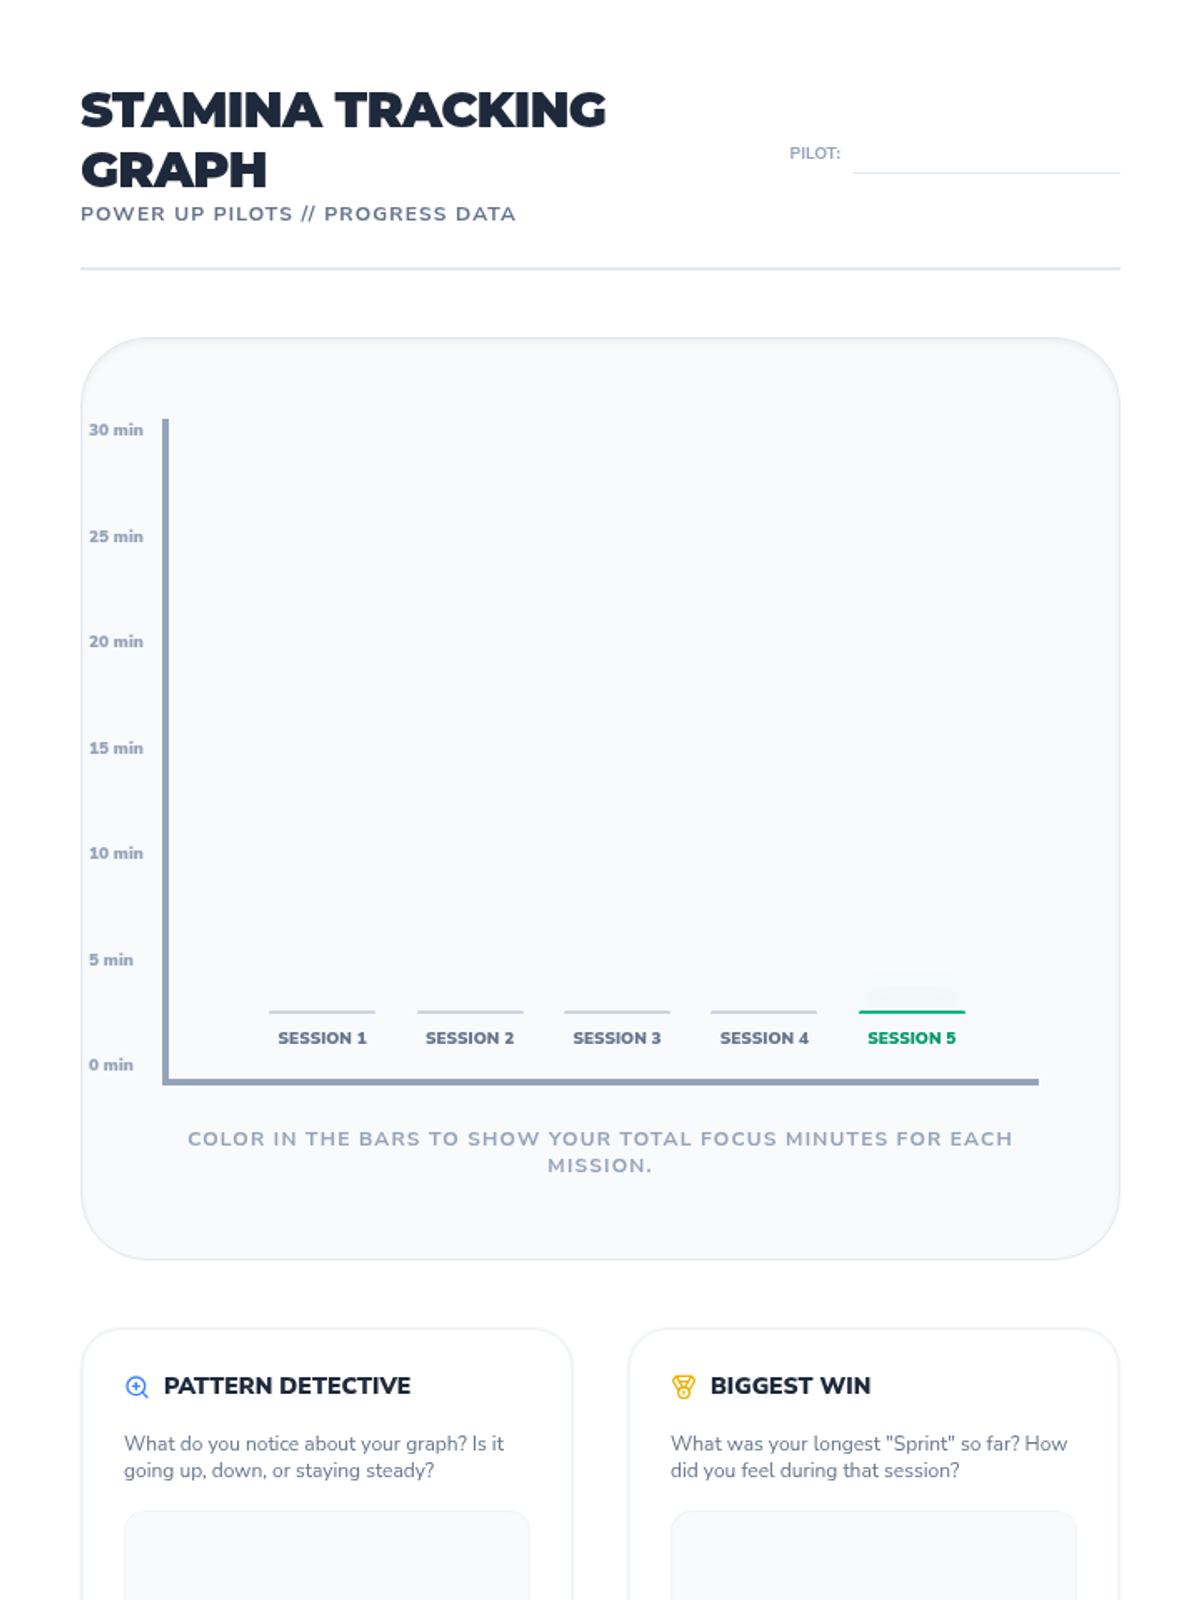
Task: Click the Pattern Detective heading
Action: pos(287,1386)
